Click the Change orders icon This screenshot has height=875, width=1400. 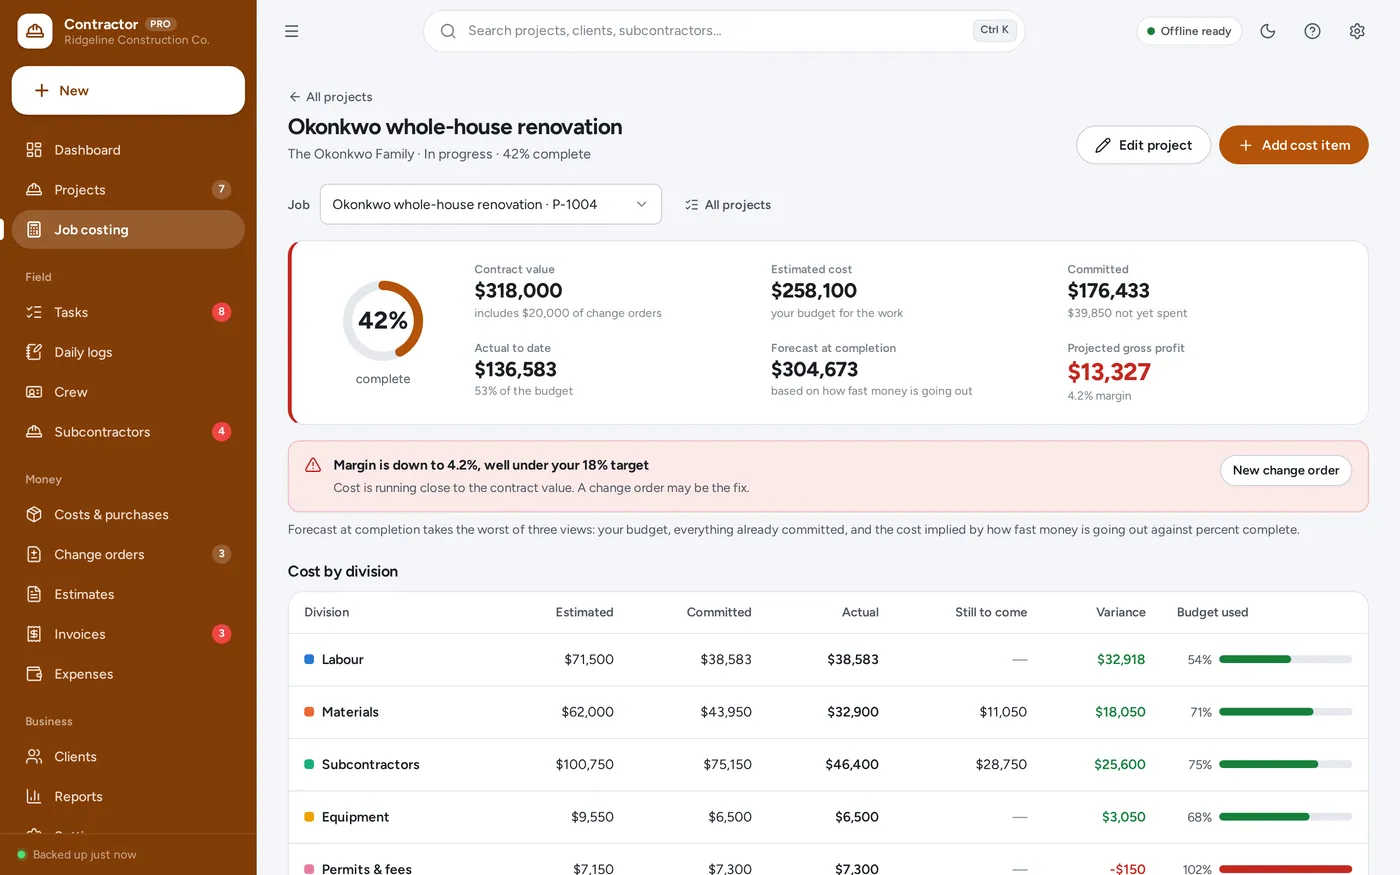[x=34, y=554]
